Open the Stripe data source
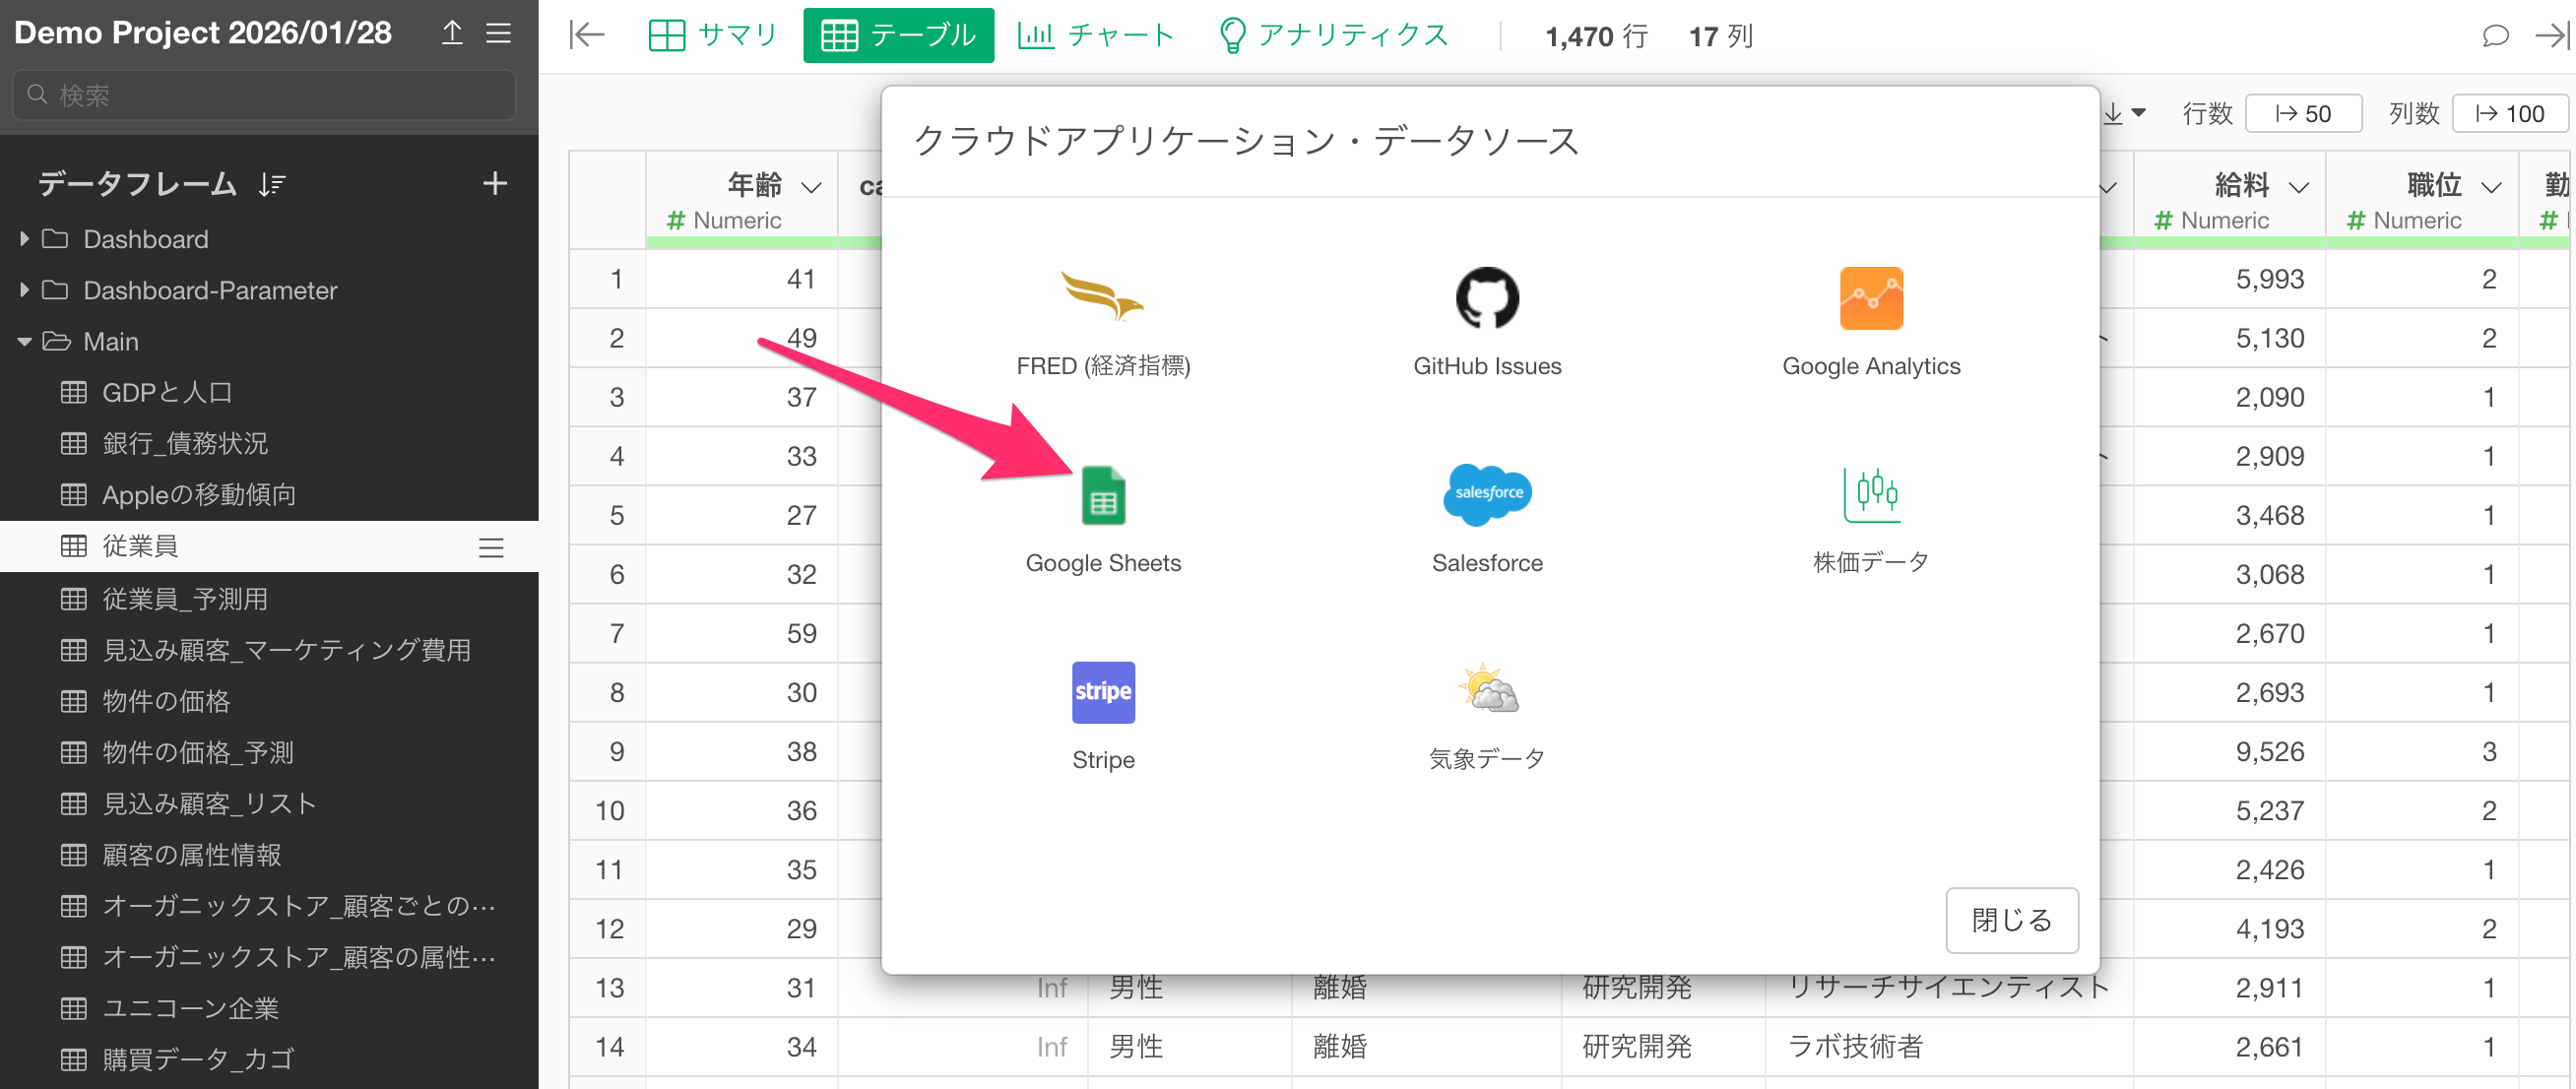The width and height of the screenshot is (2576, 1089). pos(1103,692)
